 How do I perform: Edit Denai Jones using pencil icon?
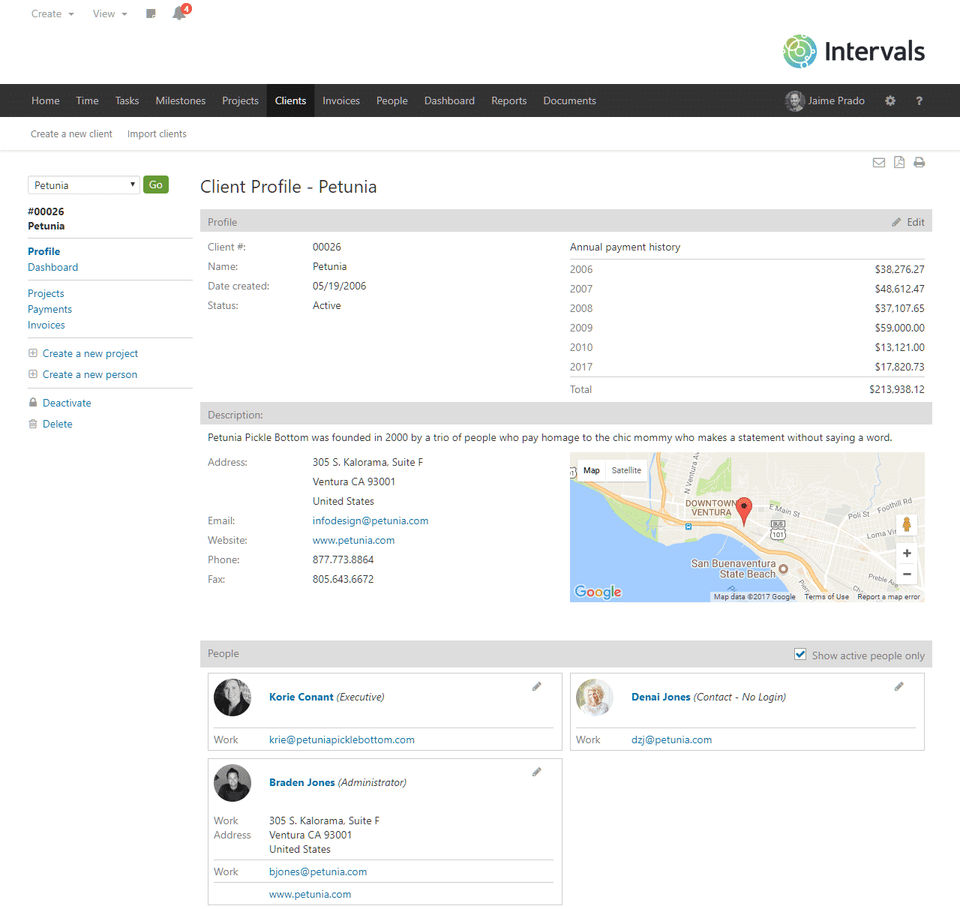pyautogui.click(x=899, y=687)
